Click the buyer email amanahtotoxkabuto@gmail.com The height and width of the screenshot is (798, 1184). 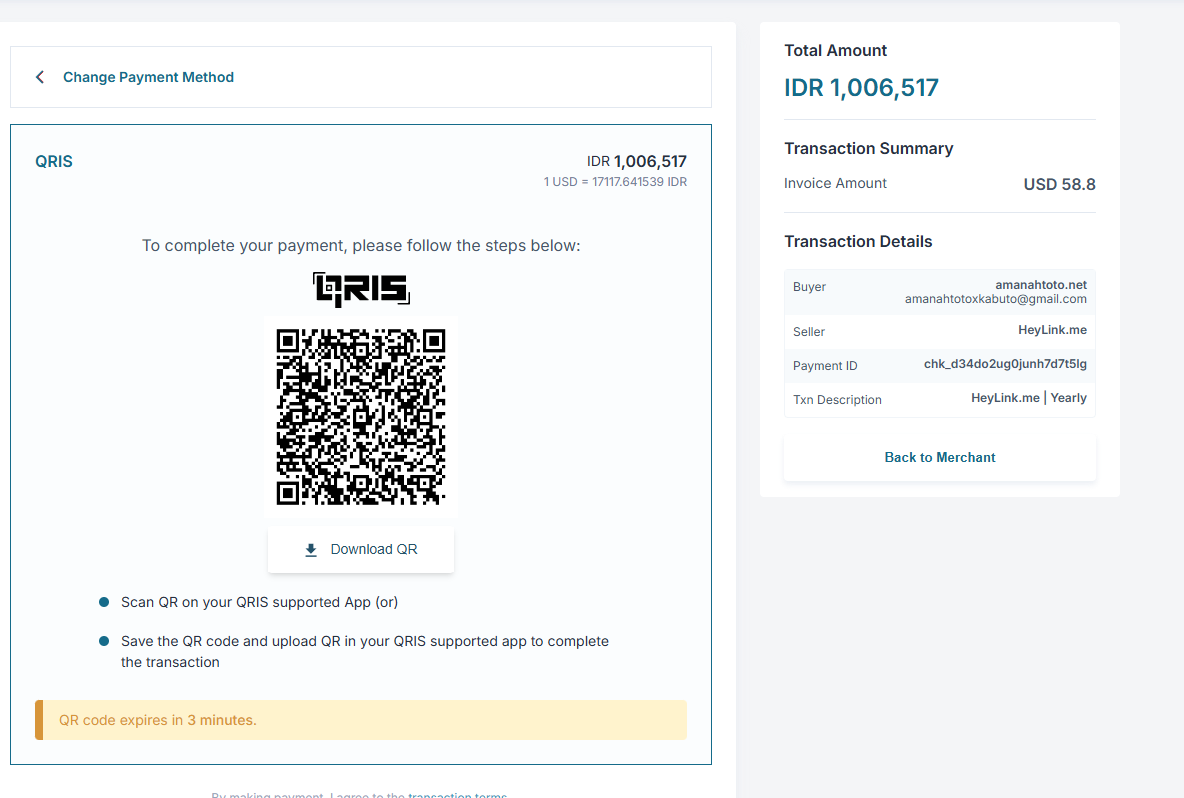click(x=995, y=299)
